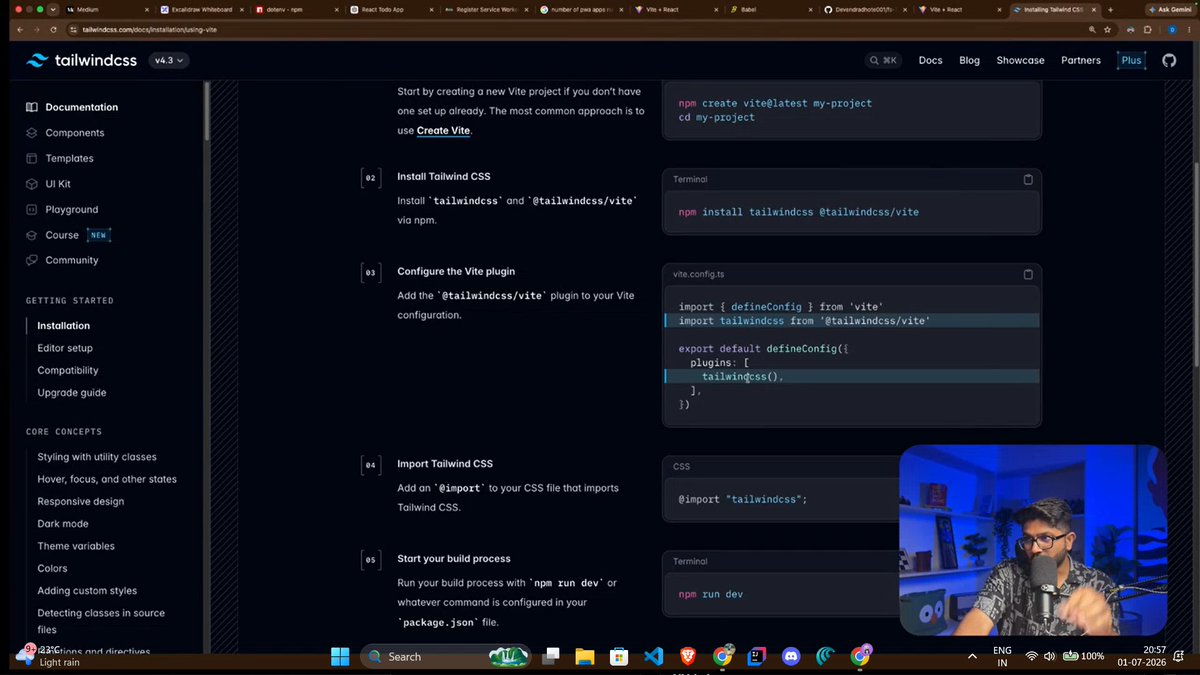Image resolution: width=1200 pixels, height=675 pixels.
Task: Open Brave browser from the taskbar
Action: coord(688,656)
